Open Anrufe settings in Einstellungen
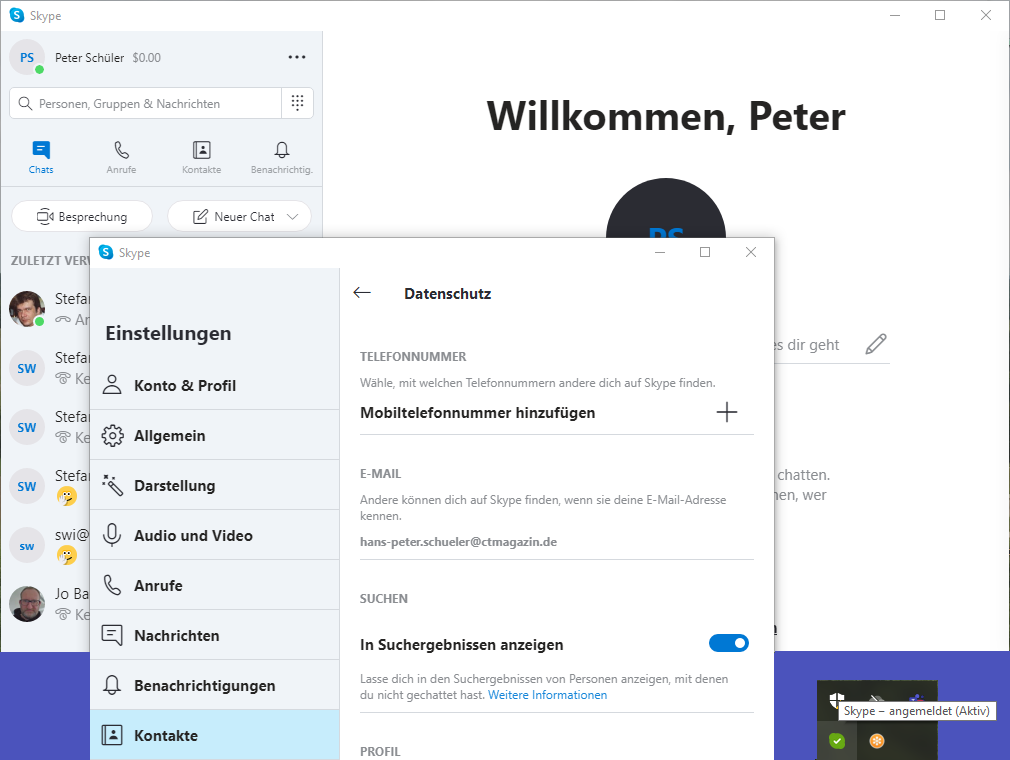 [x=214, y=585]
